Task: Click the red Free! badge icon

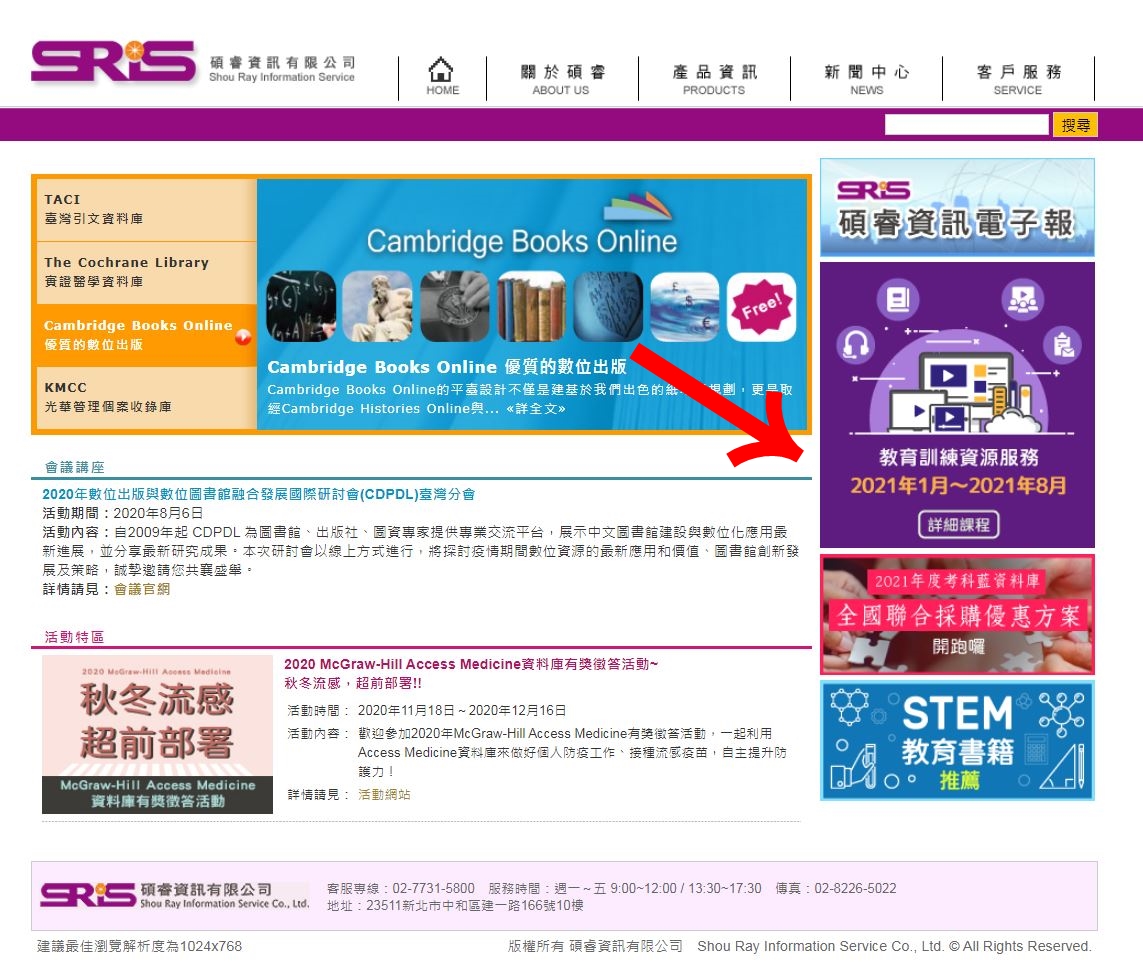Action: [761, 307]
